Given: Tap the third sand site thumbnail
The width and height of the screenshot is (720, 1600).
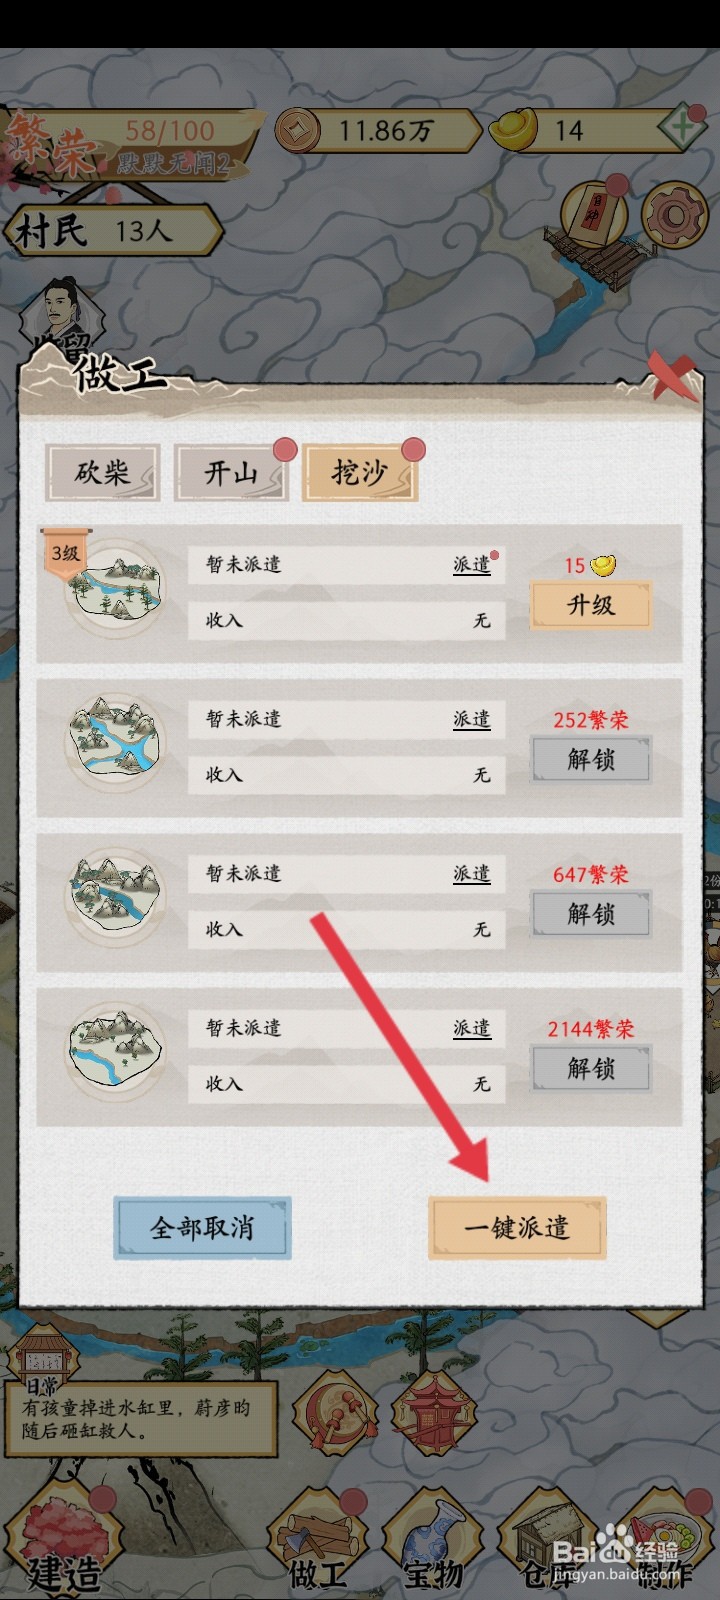Looking at the screenshot, I should [115, 893].
